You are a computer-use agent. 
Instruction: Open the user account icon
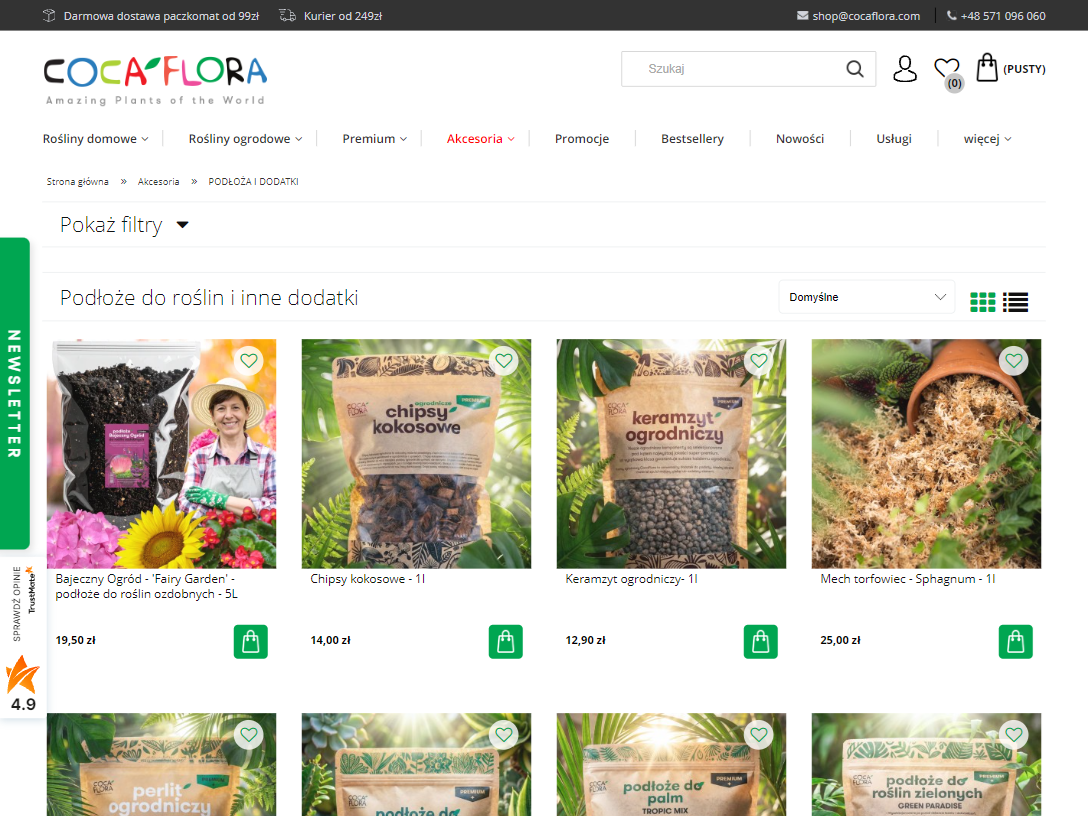[904, 69]
